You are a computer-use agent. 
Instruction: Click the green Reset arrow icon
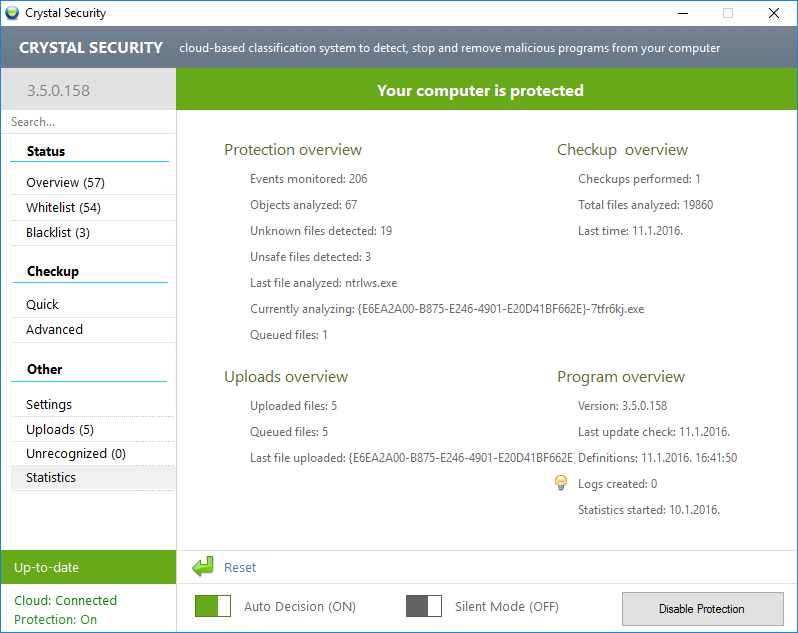coord(203,567)
